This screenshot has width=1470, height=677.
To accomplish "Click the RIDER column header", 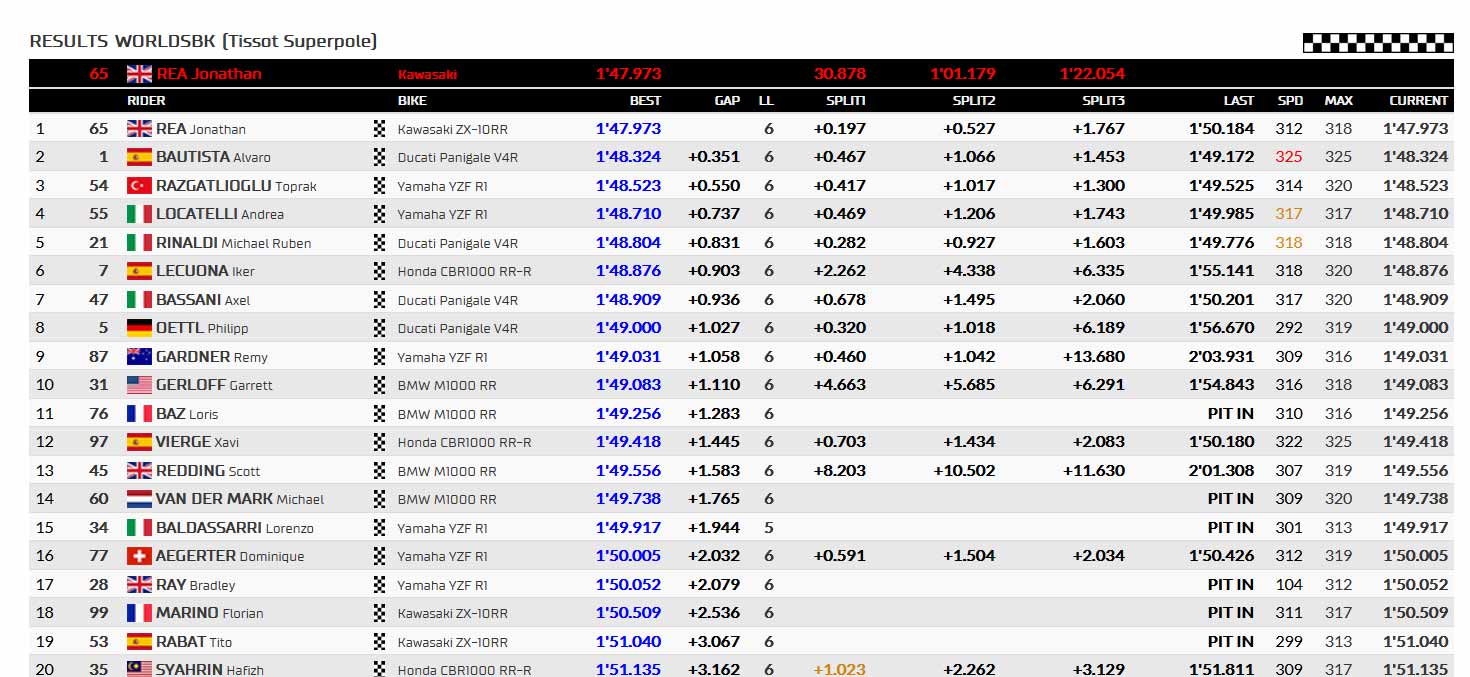I will coord(146,100).
